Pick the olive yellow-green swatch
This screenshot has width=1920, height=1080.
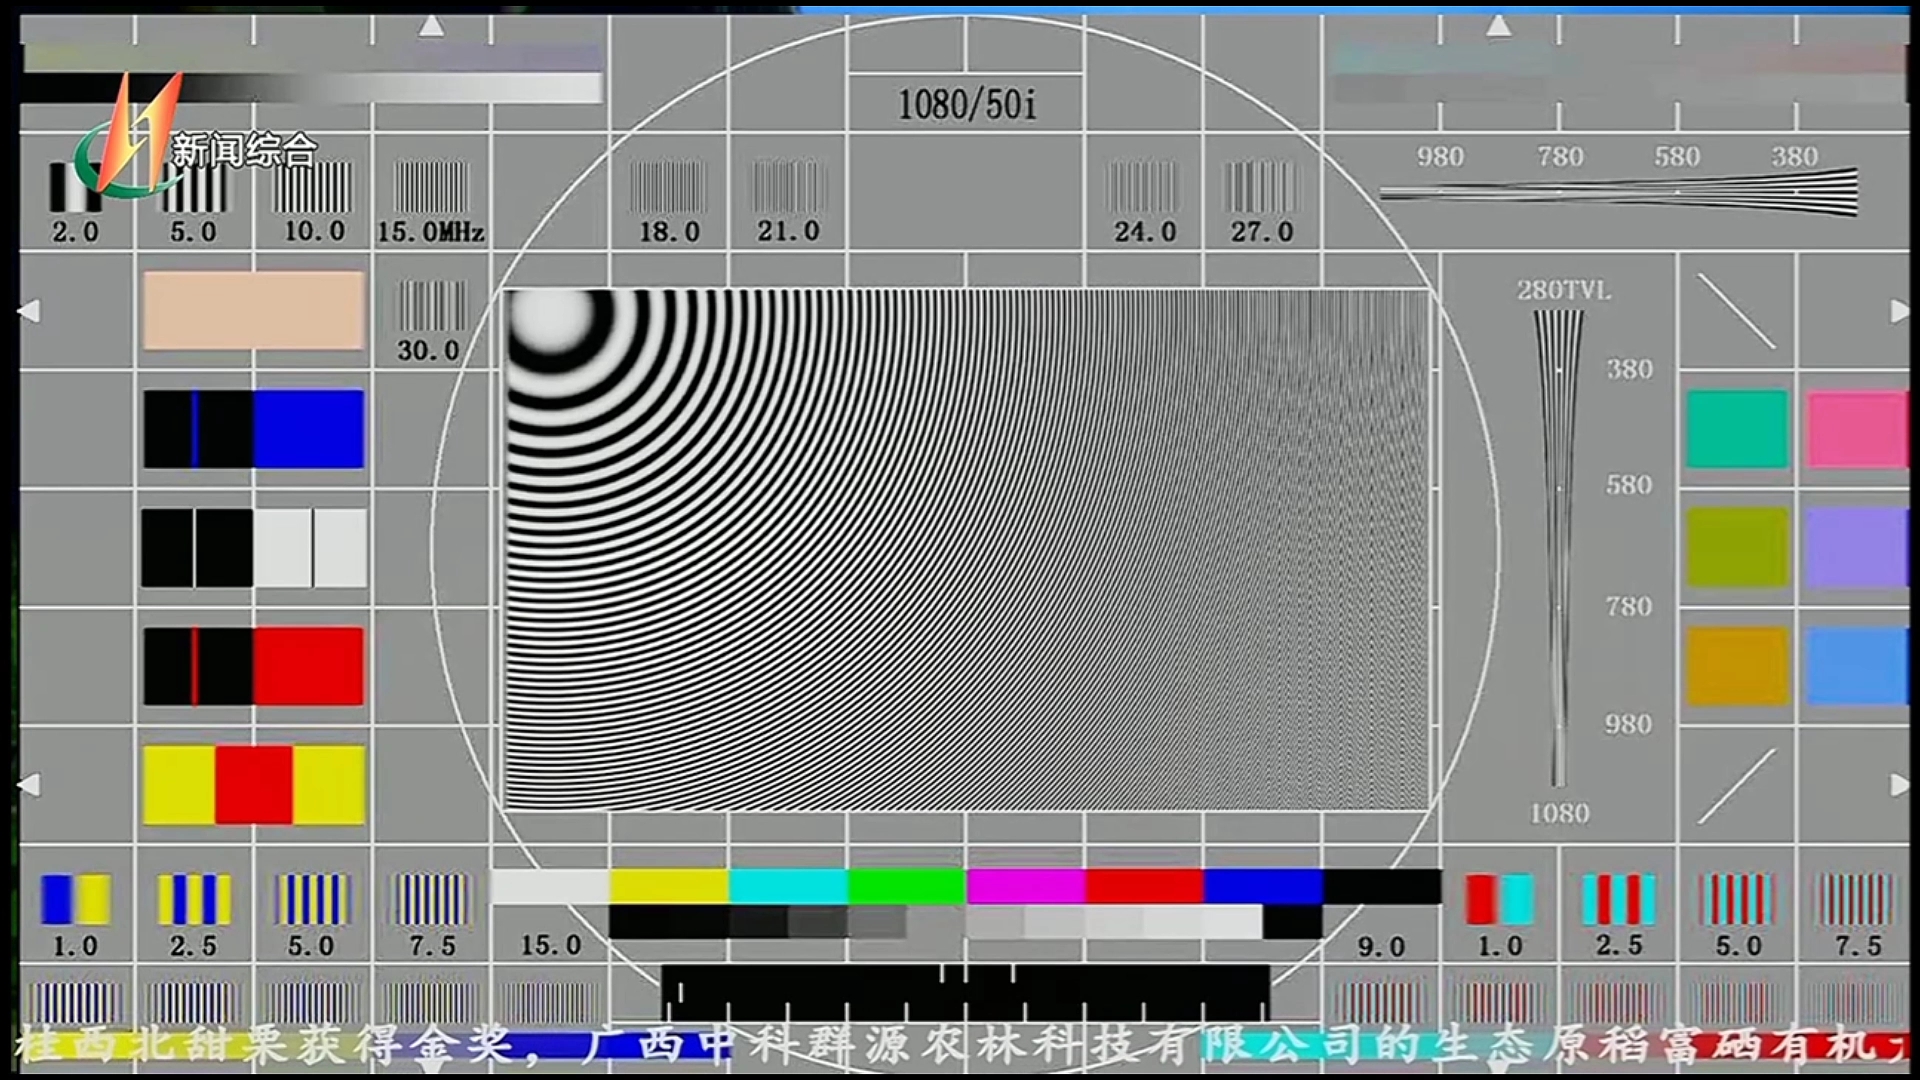click(x=1737, y=547)
